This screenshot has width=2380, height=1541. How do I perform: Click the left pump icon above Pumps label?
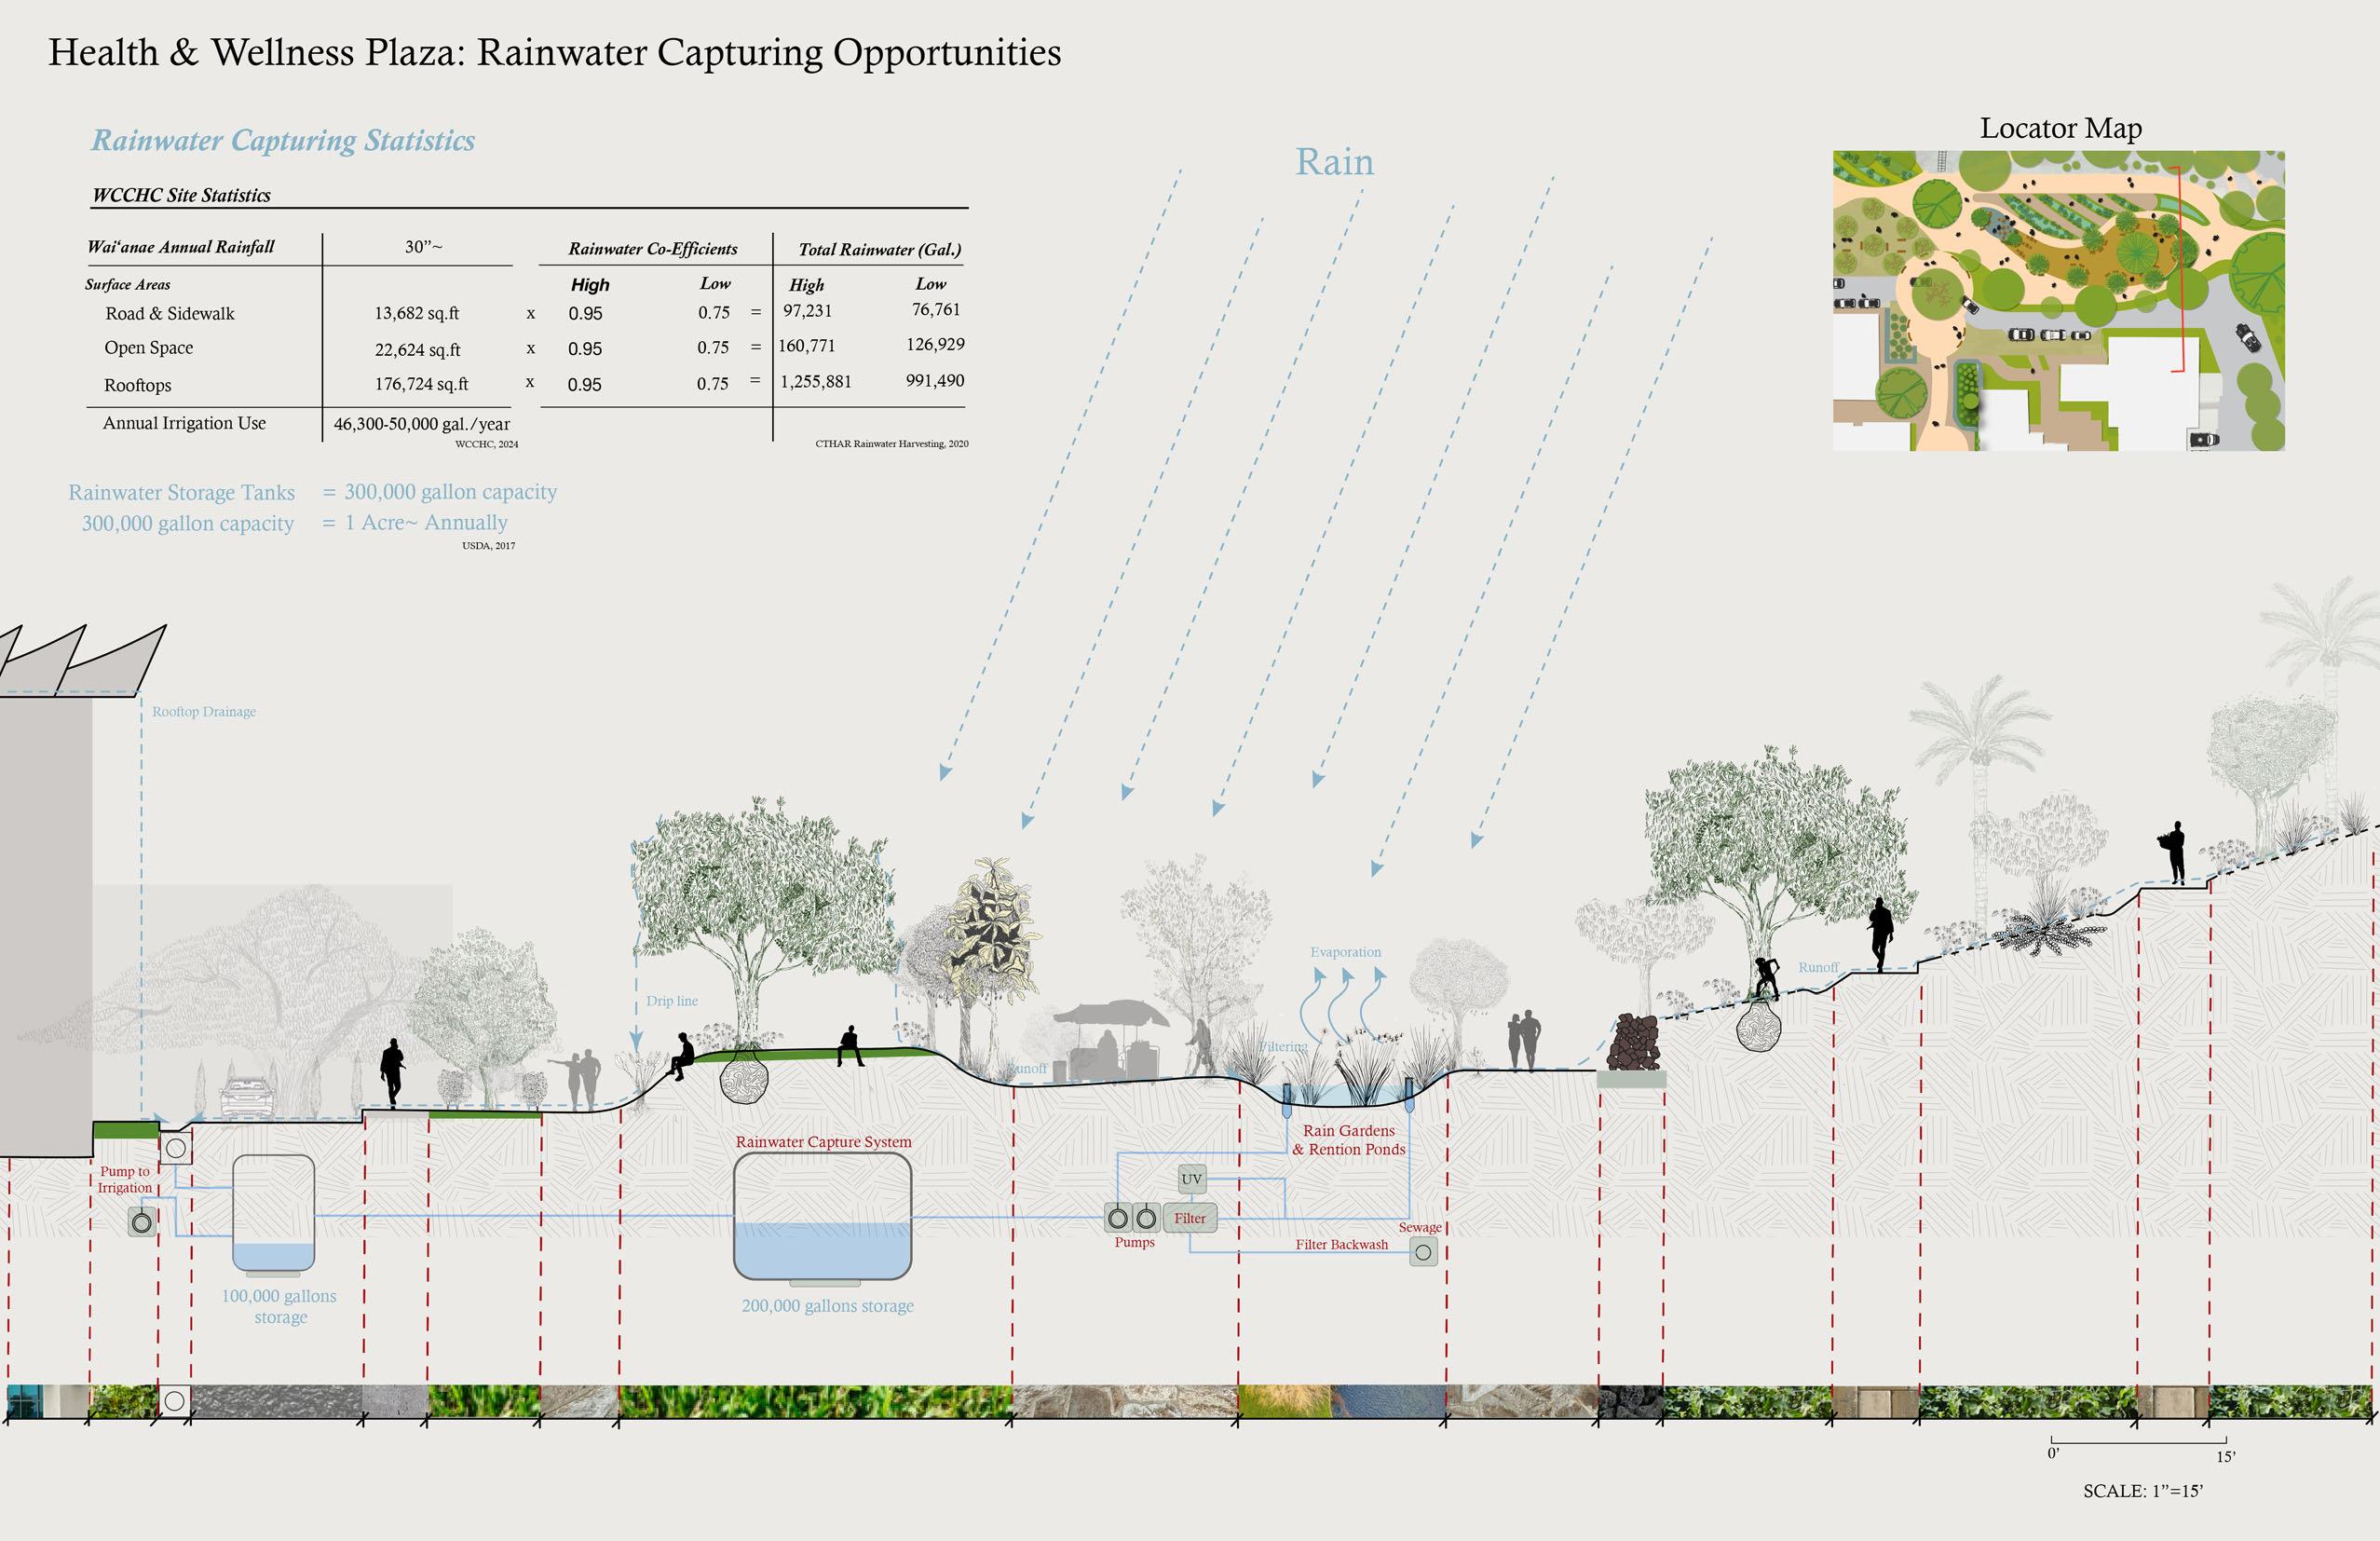coord(1118,1218)
